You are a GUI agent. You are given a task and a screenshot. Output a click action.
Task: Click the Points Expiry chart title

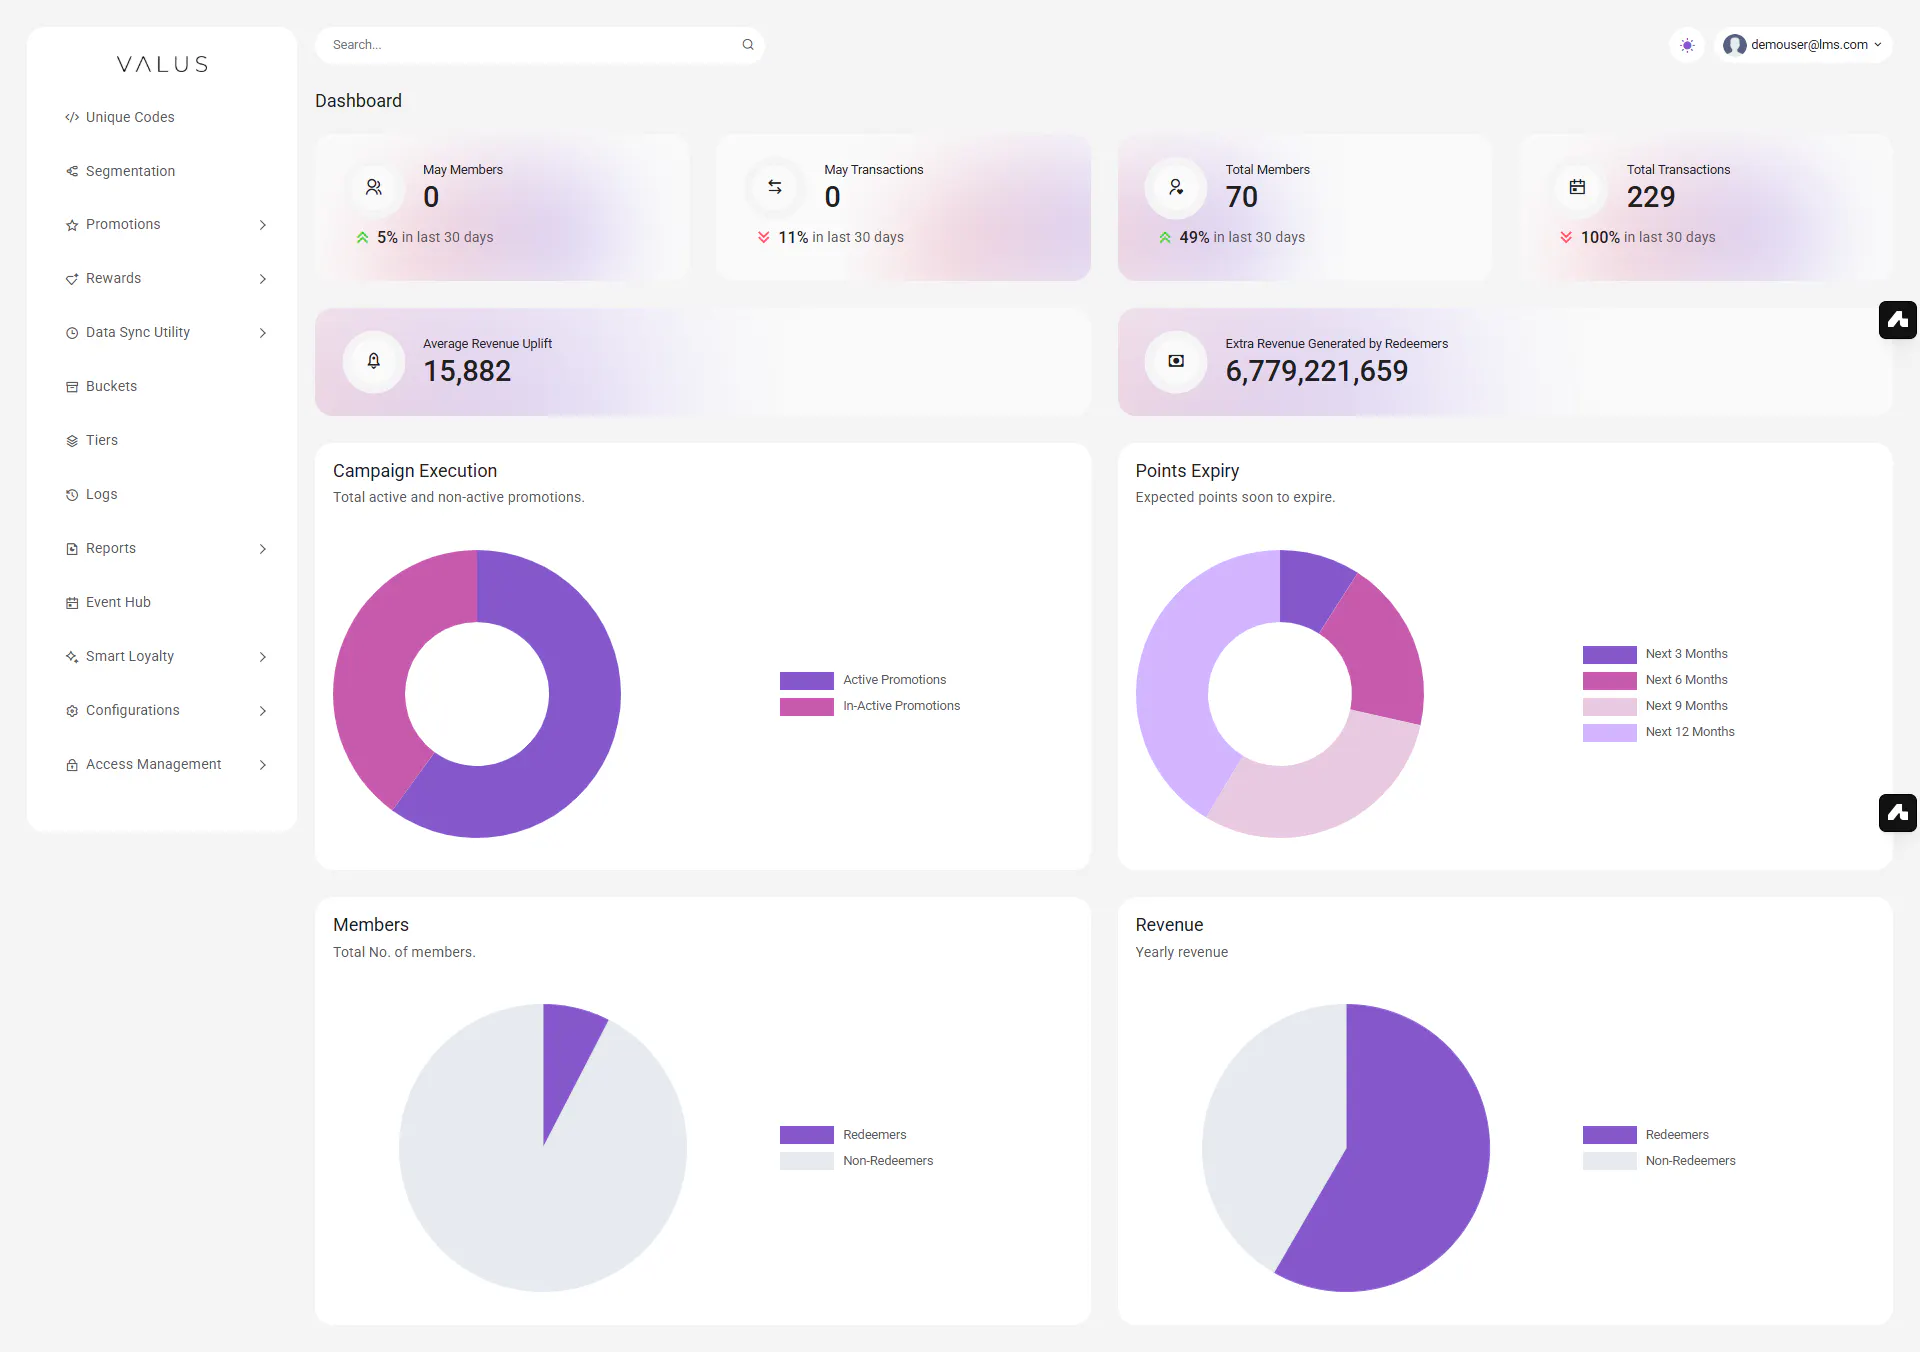click(x=1187, y=471)
